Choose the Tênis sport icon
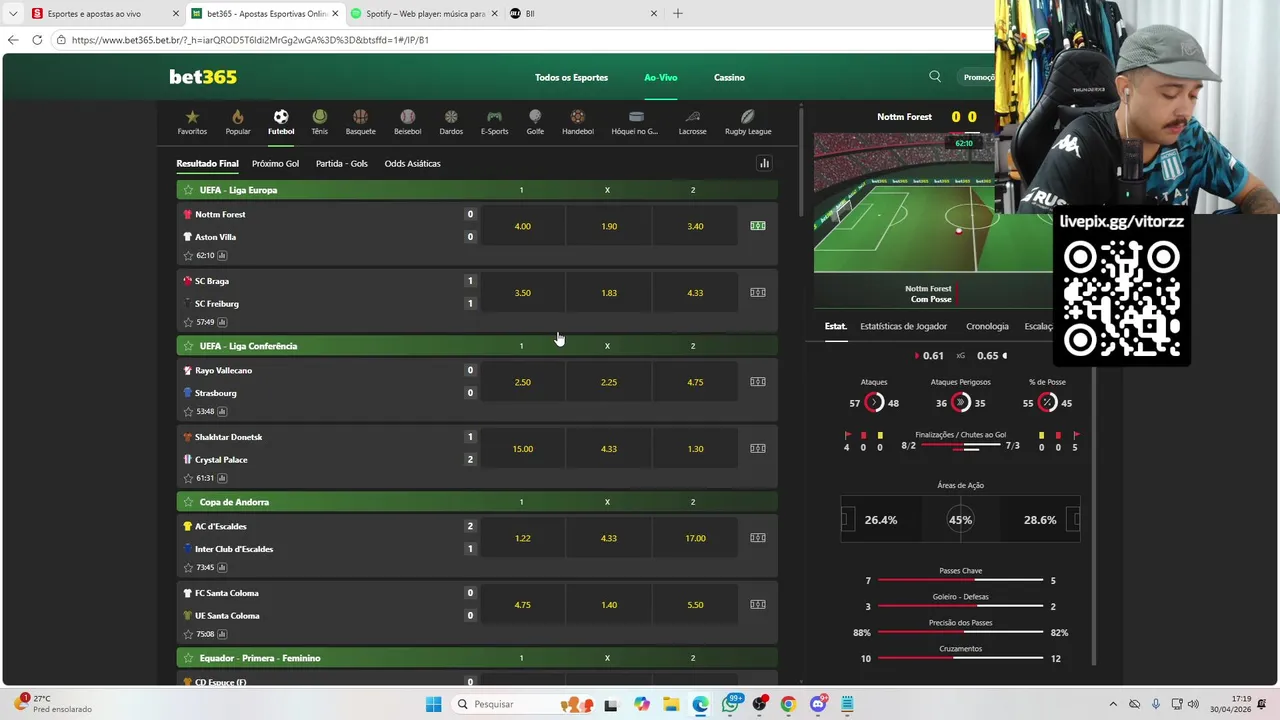The width and height of the screenshot is (1280, 720). [319, 122]
